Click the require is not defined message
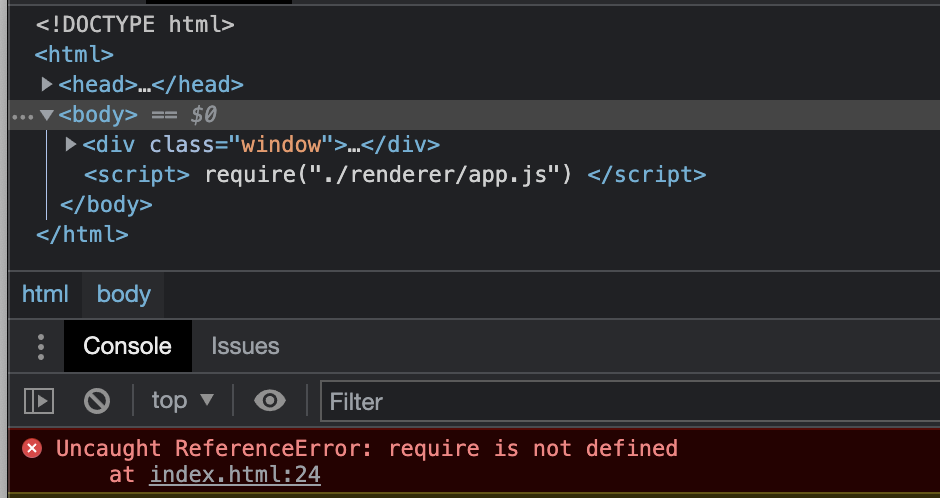Screen dimensions: 940x498 (x=367, y=448)
